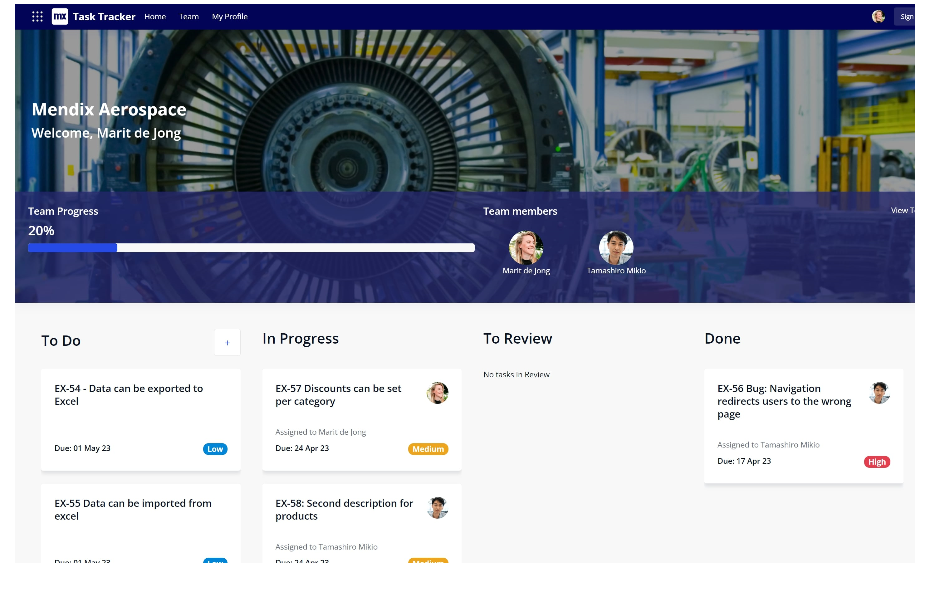Click the Team Progress bar
The height and width of the screenshot is (592, 946).
pos(250,246)
